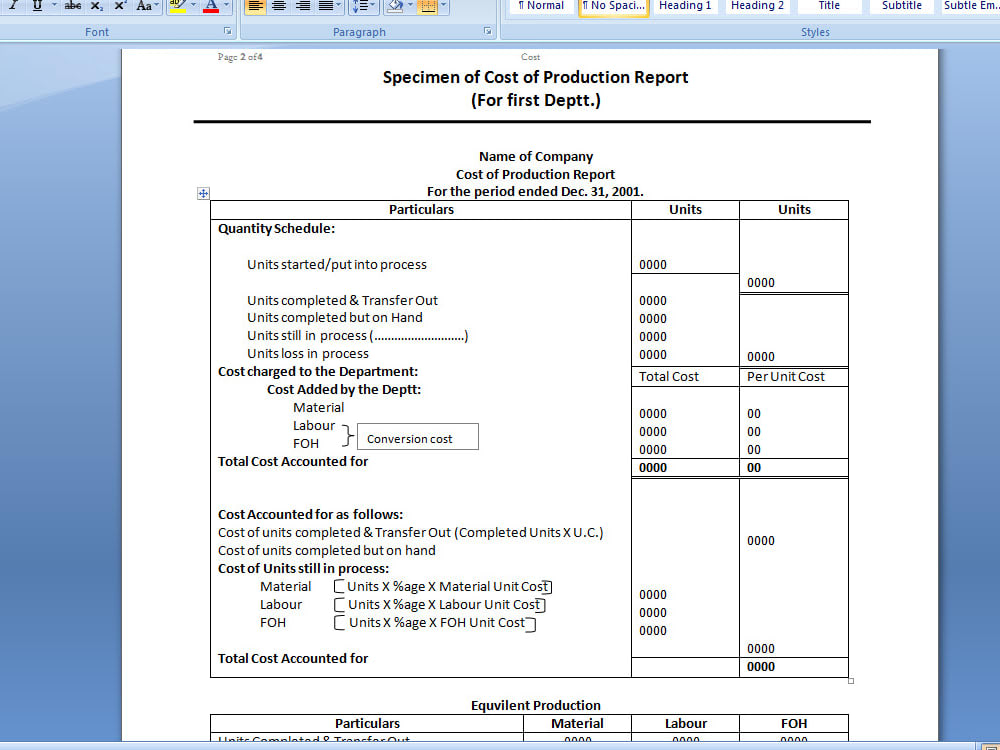Apply the Title style
Viewport: 1000px width, 750px height.
point(829,6)
